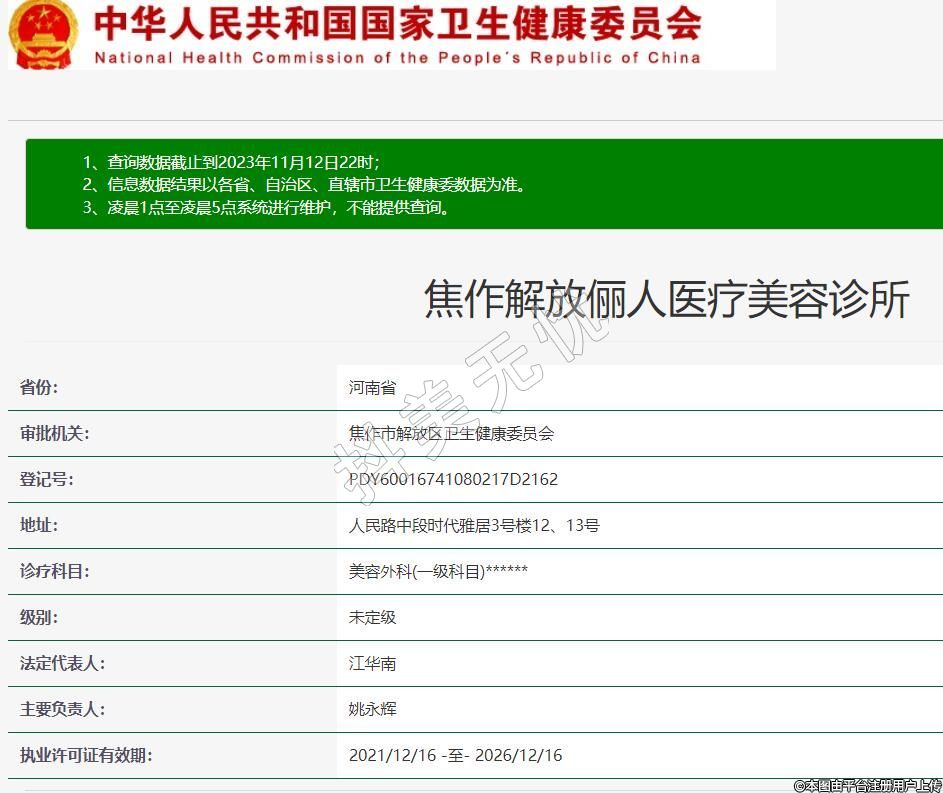The image size is (943, 793).
Task: Select the address 人民路中段时代雅居3号楼12、13号
Action: (474, 526)
